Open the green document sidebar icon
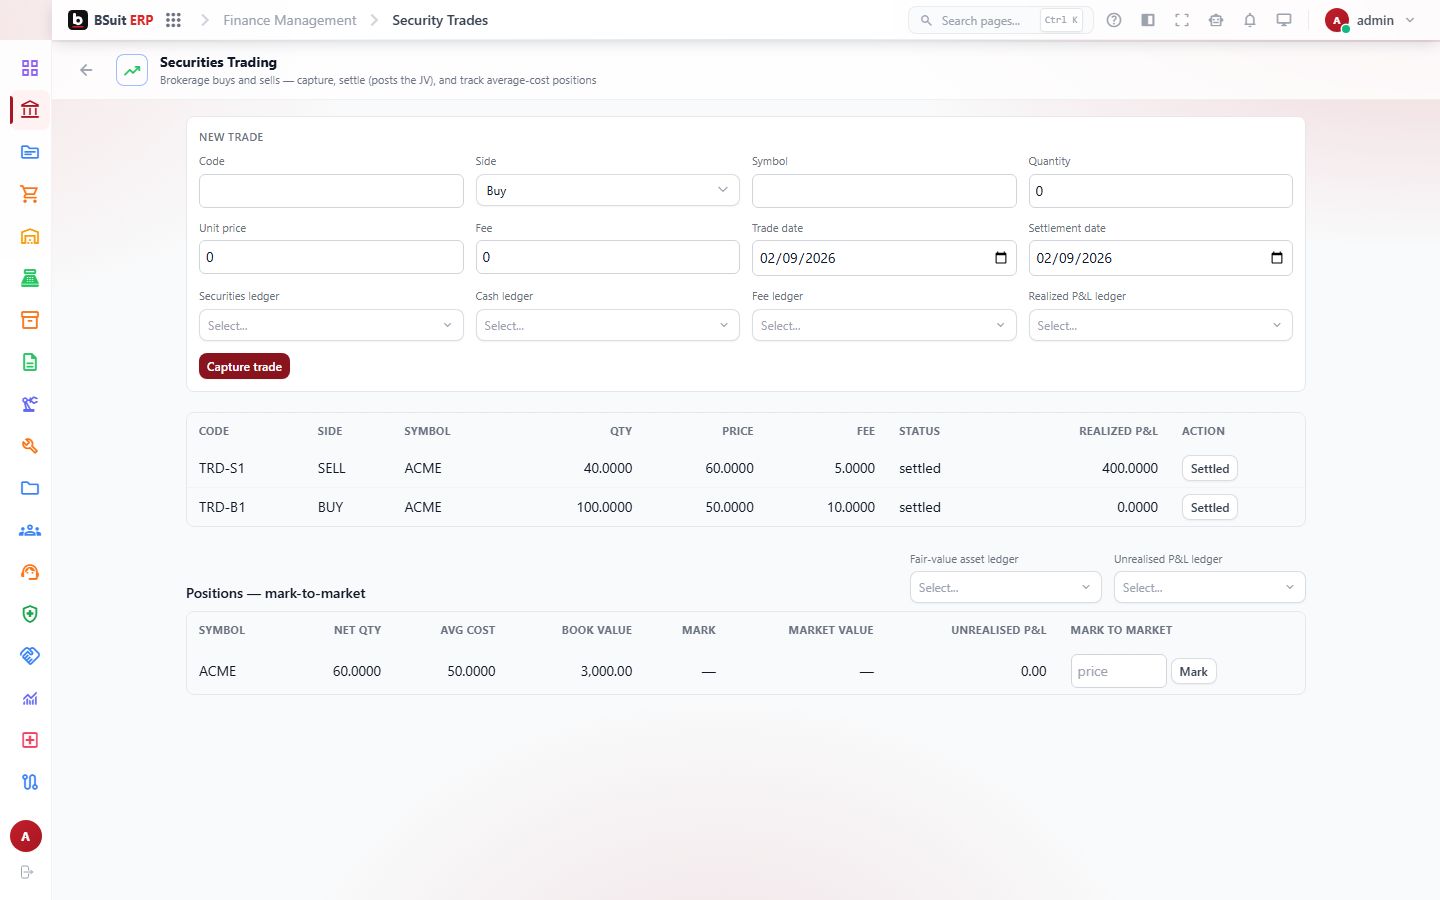This screenshot has height=900, width=1440. [30, 362]
